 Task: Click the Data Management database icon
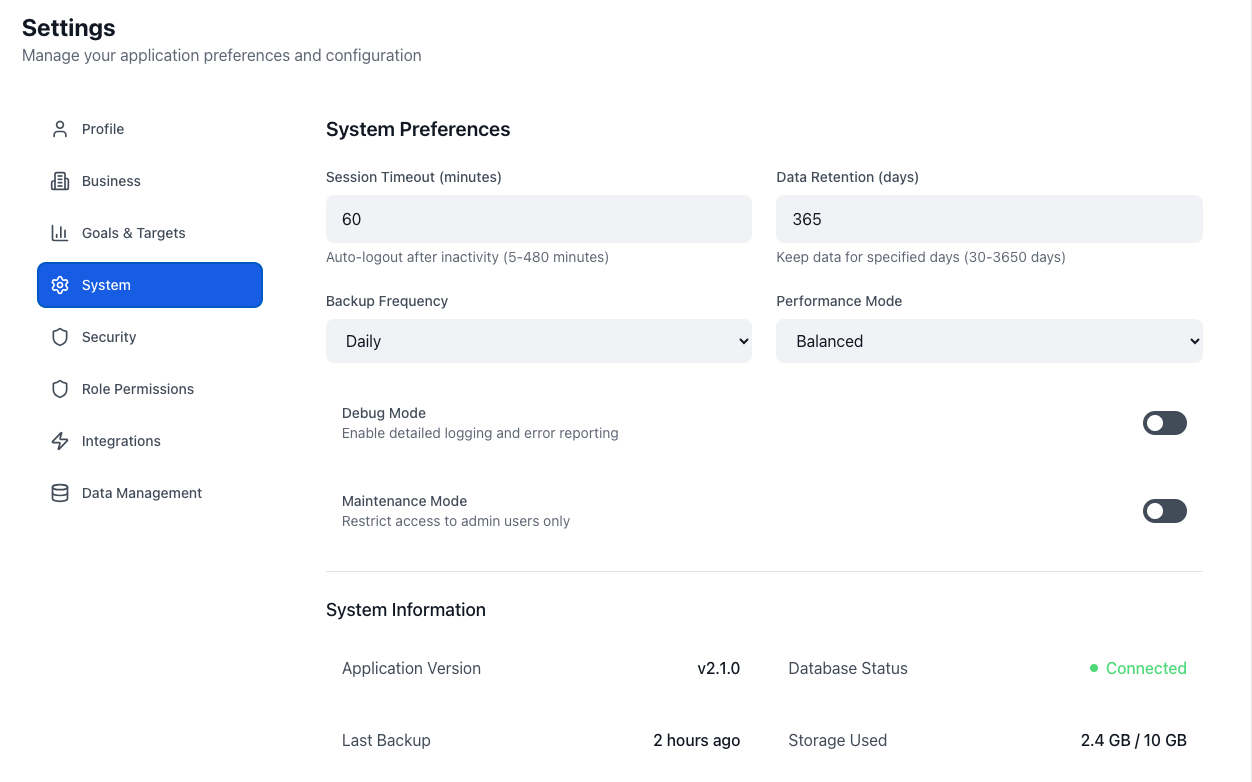coord(60,493)
